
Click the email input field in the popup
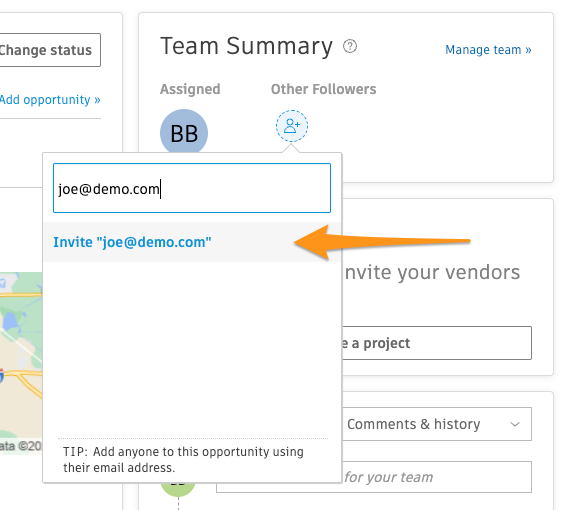pyautogui.click(x=192, y=188)
